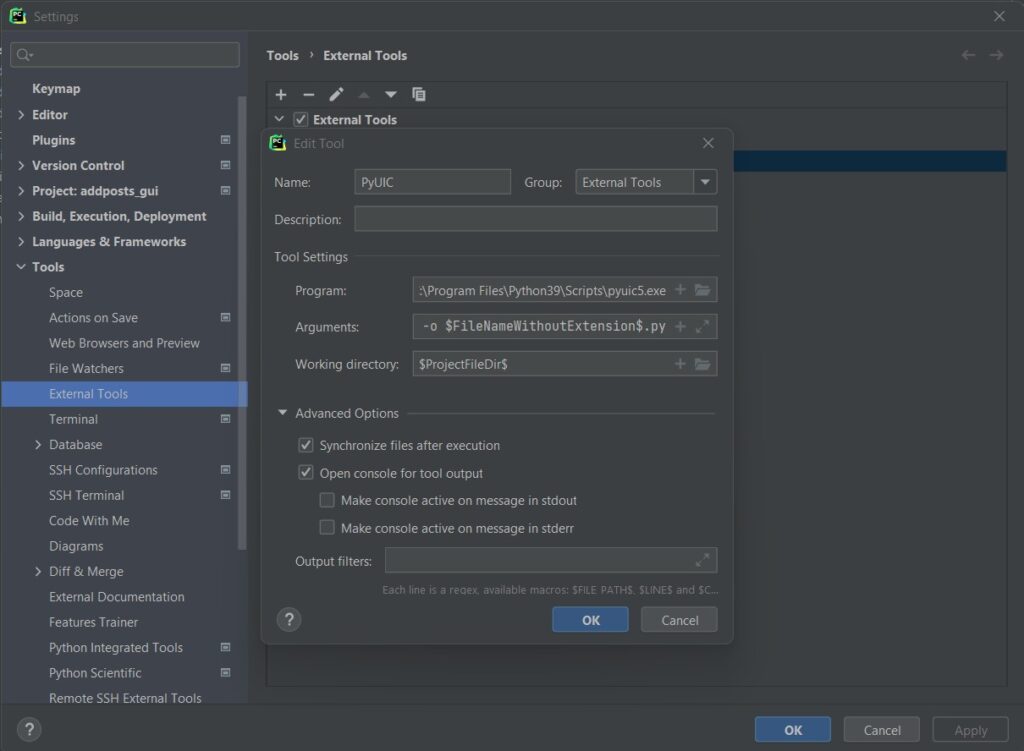Select File Watchers in settings tree
The height and width of the screenshot is (751, 1024).
86,368
